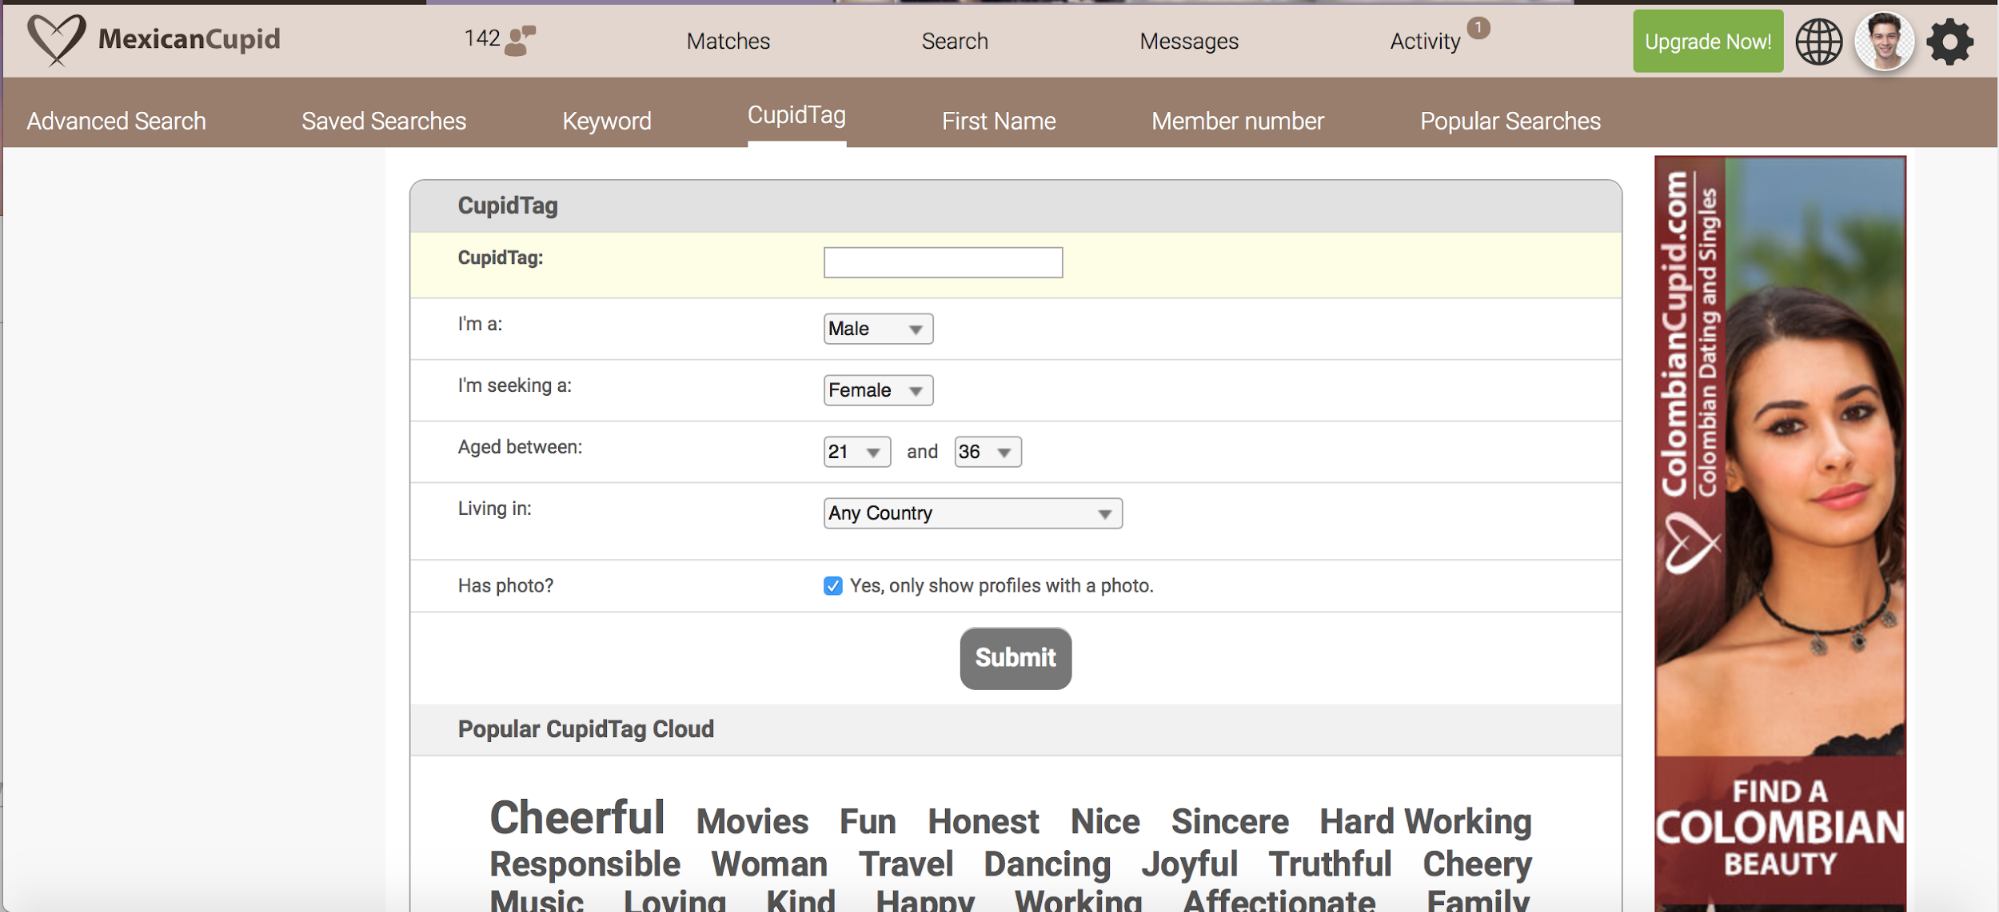Open the I'm a gender dropdown

(878, 329)
